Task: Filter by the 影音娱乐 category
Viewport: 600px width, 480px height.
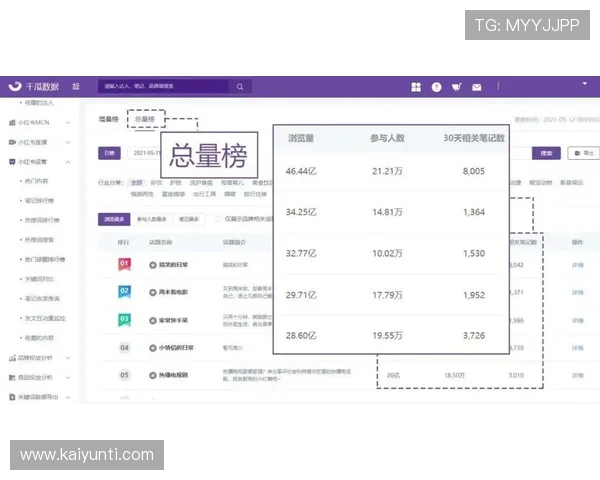Action: tap(572, 183)
